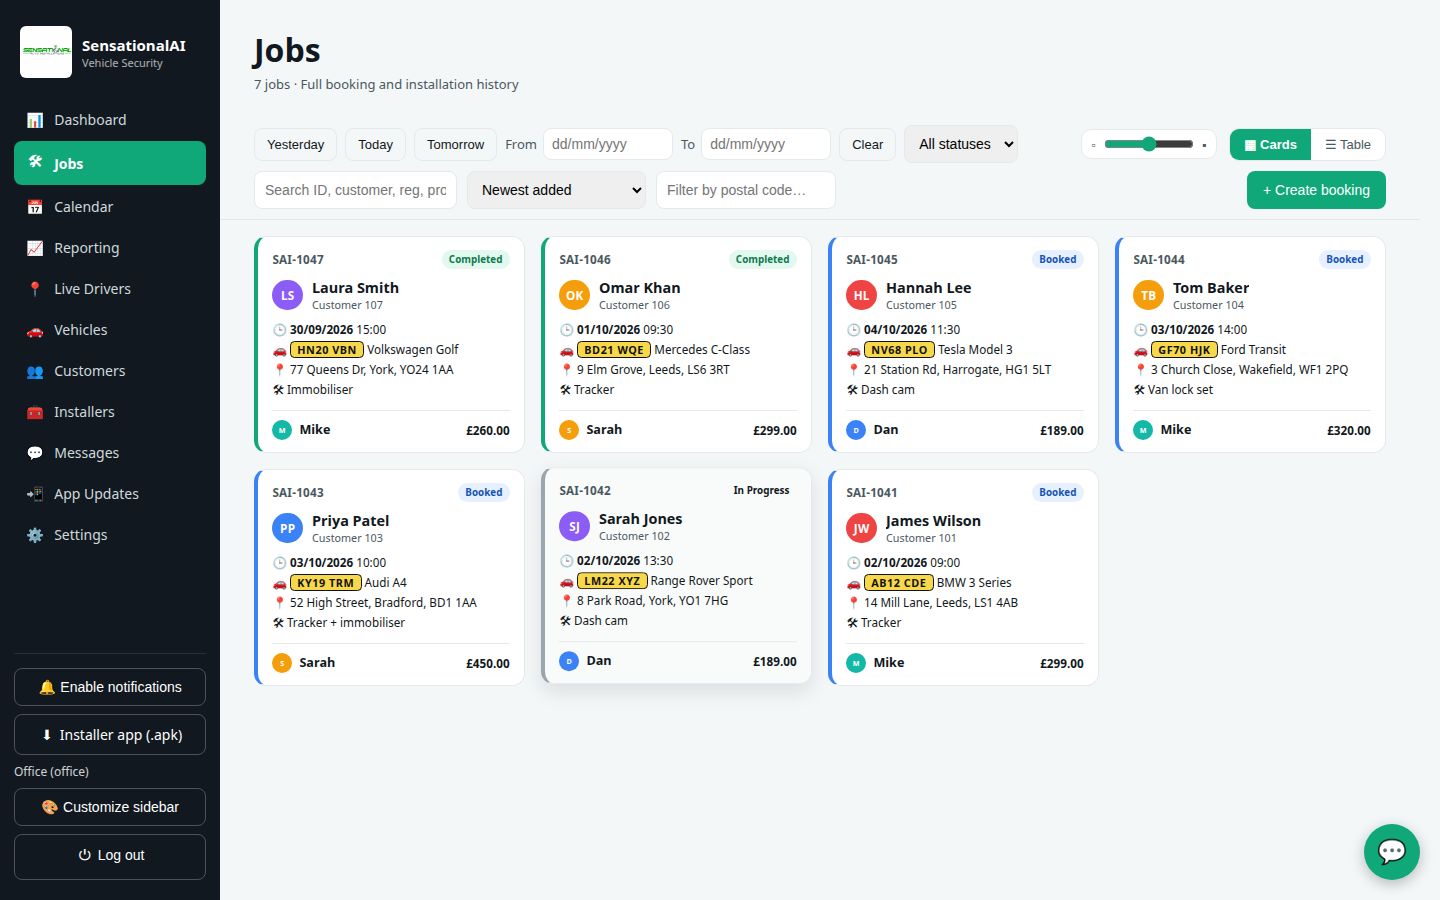Open Reporting from the sidebar
This screenshot has width=1440, height=900.
coord(110,248)
